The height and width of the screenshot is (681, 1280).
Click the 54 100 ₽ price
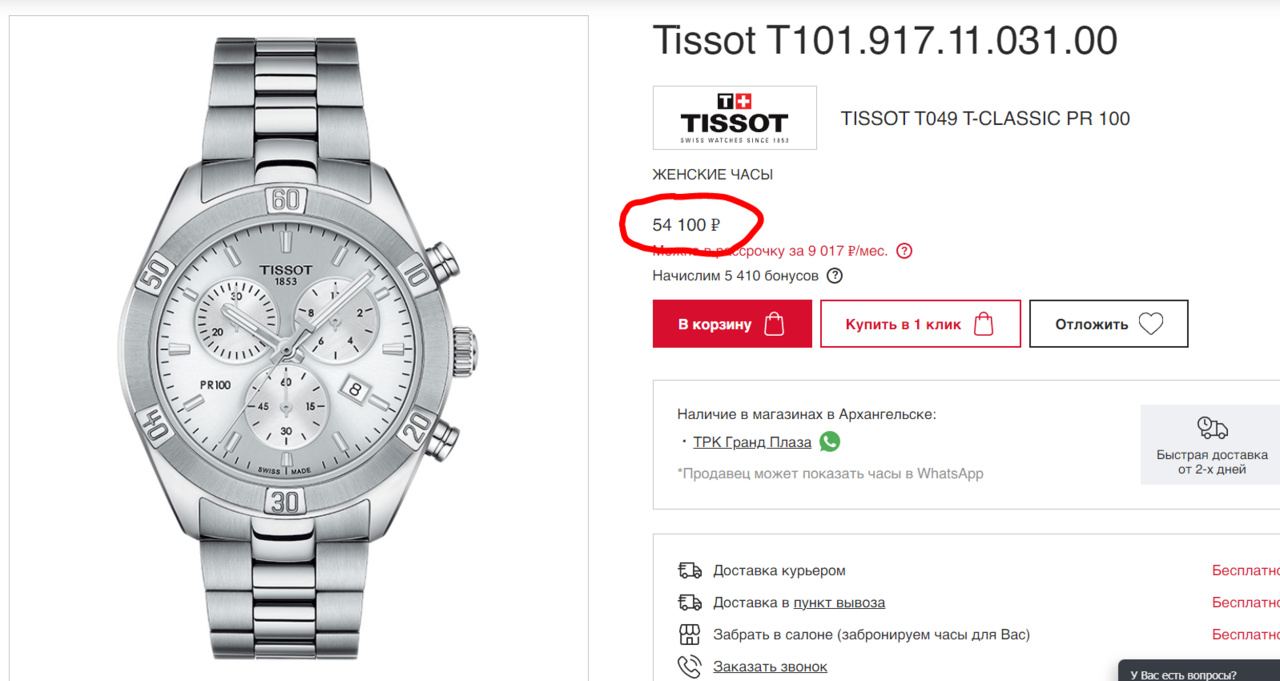687,225
